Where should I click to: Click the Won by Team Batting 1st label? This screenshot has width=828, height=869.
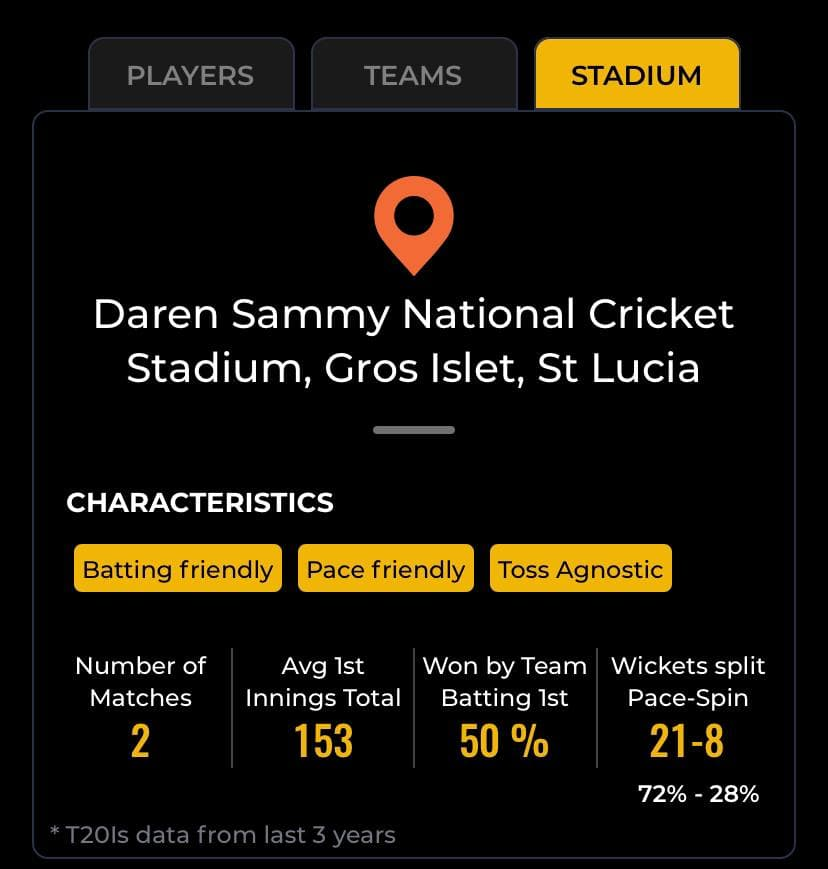tap(504, 682)
